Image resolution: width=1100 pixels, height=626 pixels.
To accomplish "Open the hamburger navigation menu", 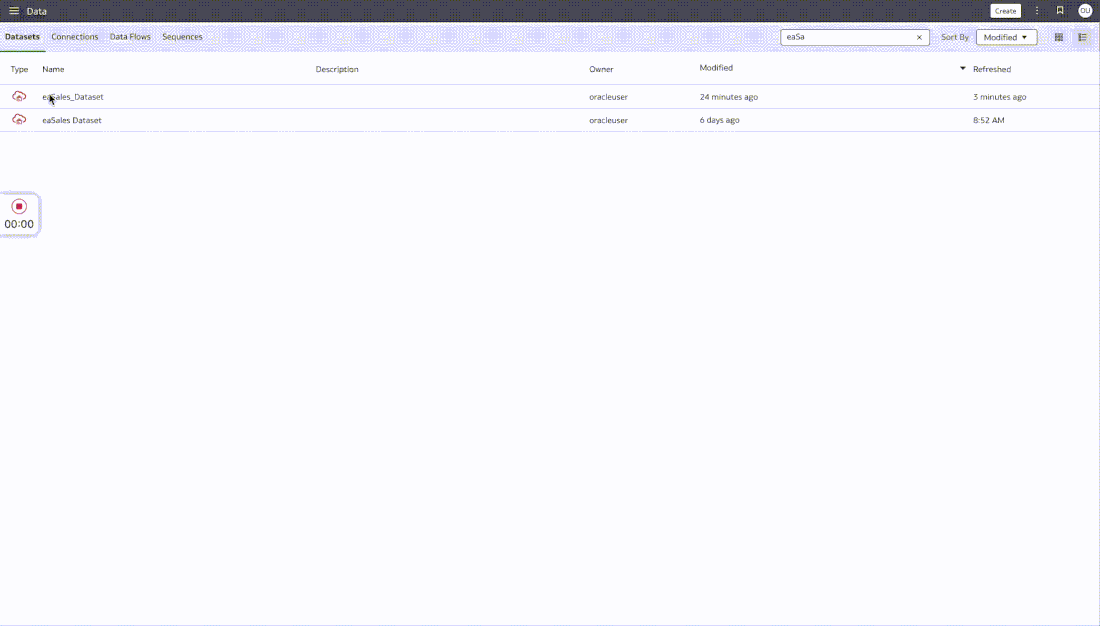I will click(14, 11).
